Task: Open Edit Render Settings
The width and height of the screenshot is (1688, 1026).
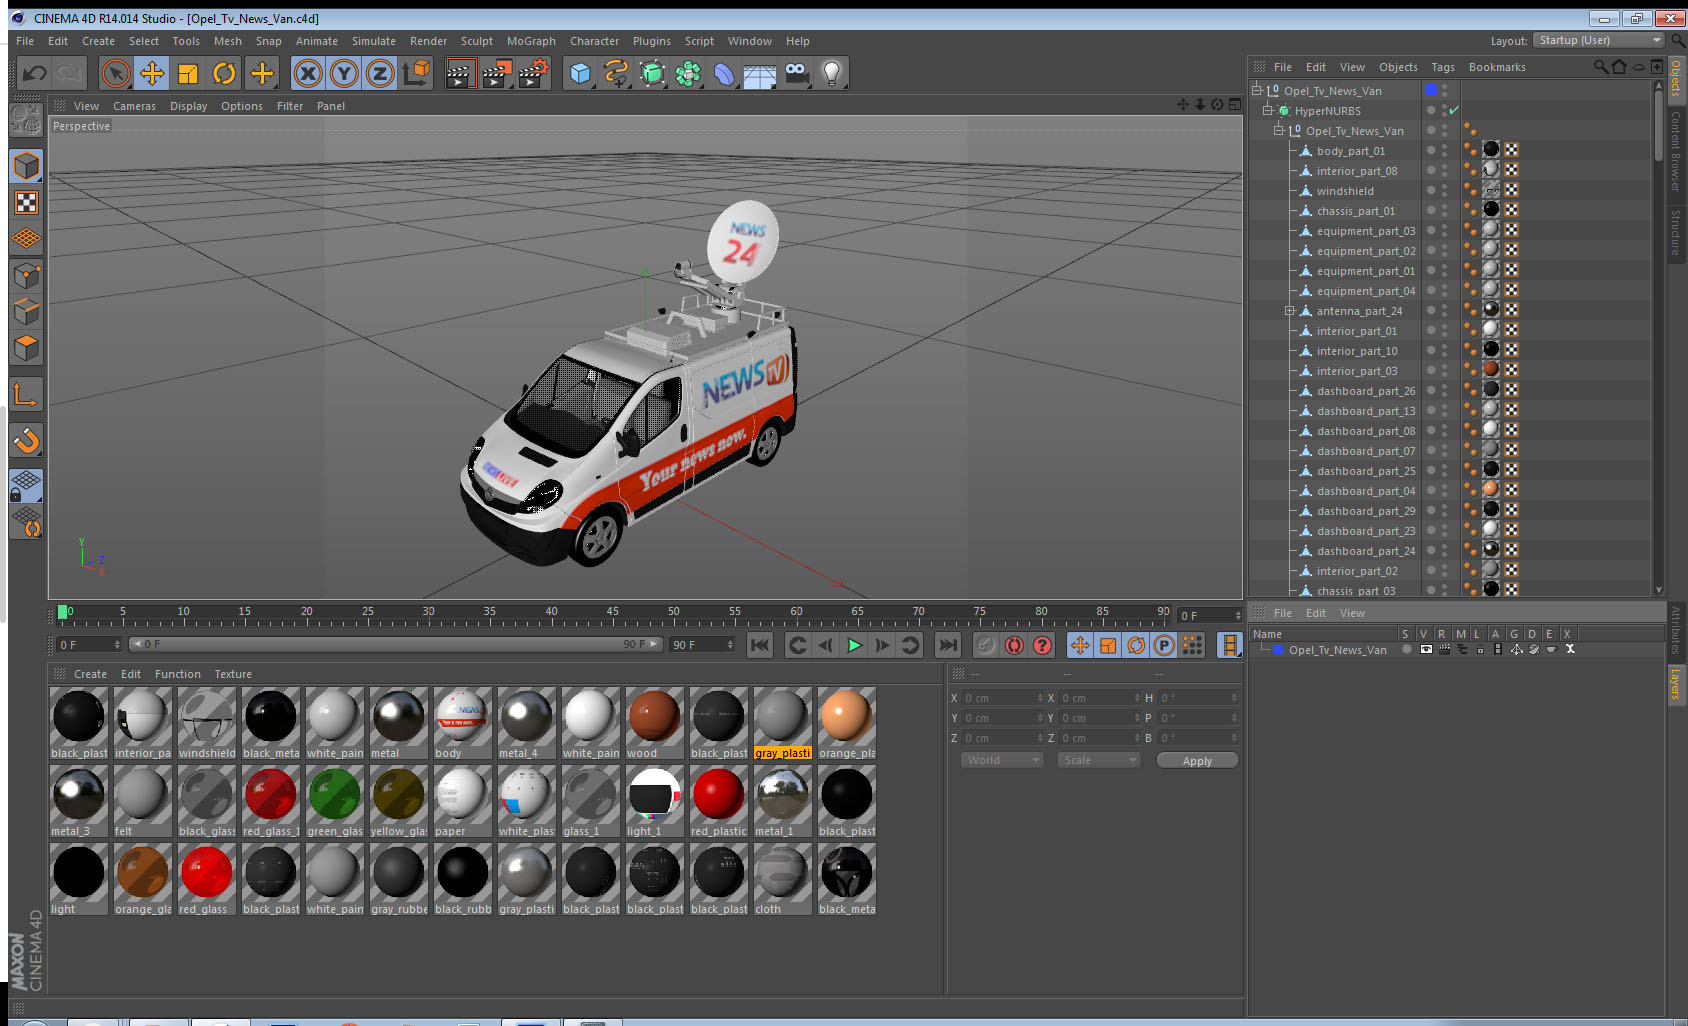Action: point(533,73)
